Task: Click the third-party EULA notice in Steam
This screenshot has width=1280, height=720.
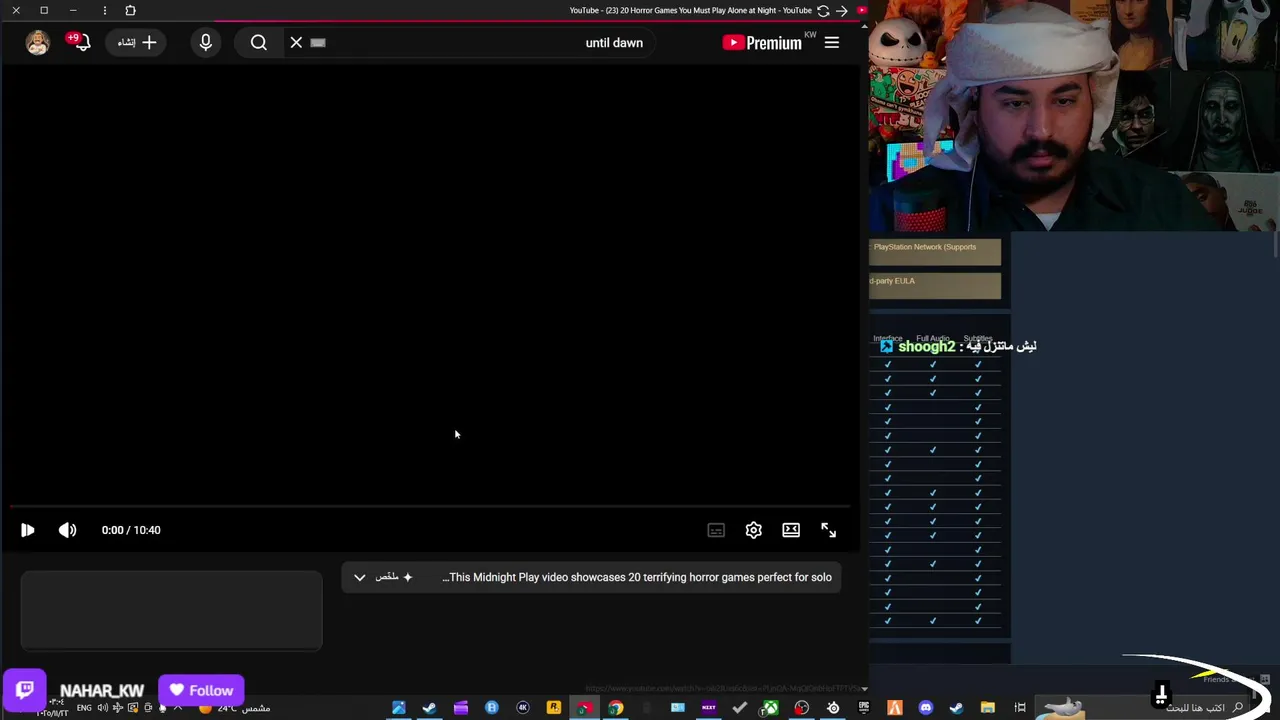Action: pos(934,286)
